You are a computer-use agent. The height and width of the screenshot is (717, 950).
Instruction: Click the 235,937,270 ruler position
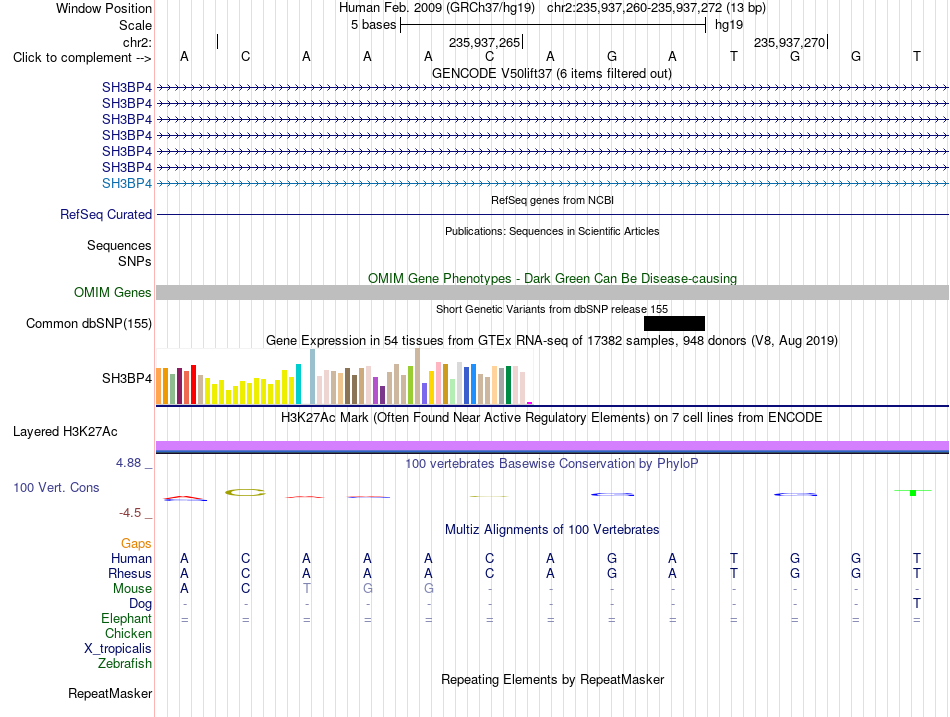[789, 42]
